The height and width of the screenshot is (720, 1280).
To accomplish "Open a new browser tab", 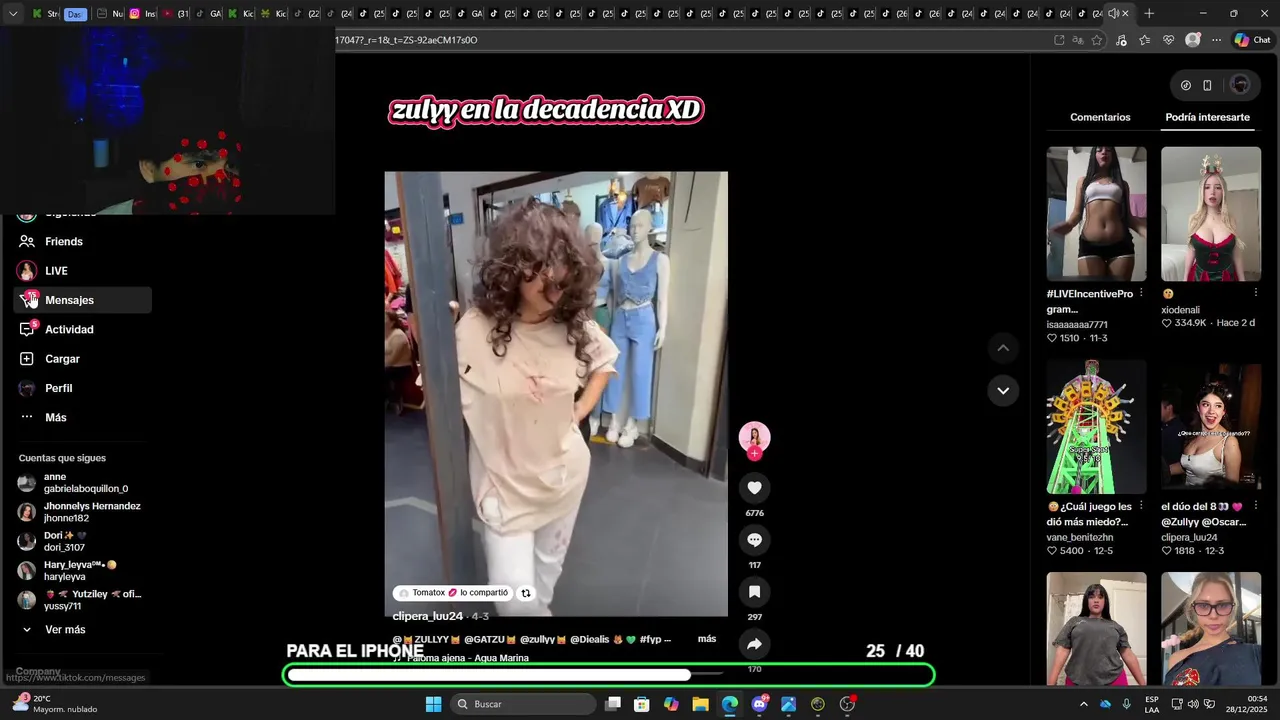I will click(1149, 14).
